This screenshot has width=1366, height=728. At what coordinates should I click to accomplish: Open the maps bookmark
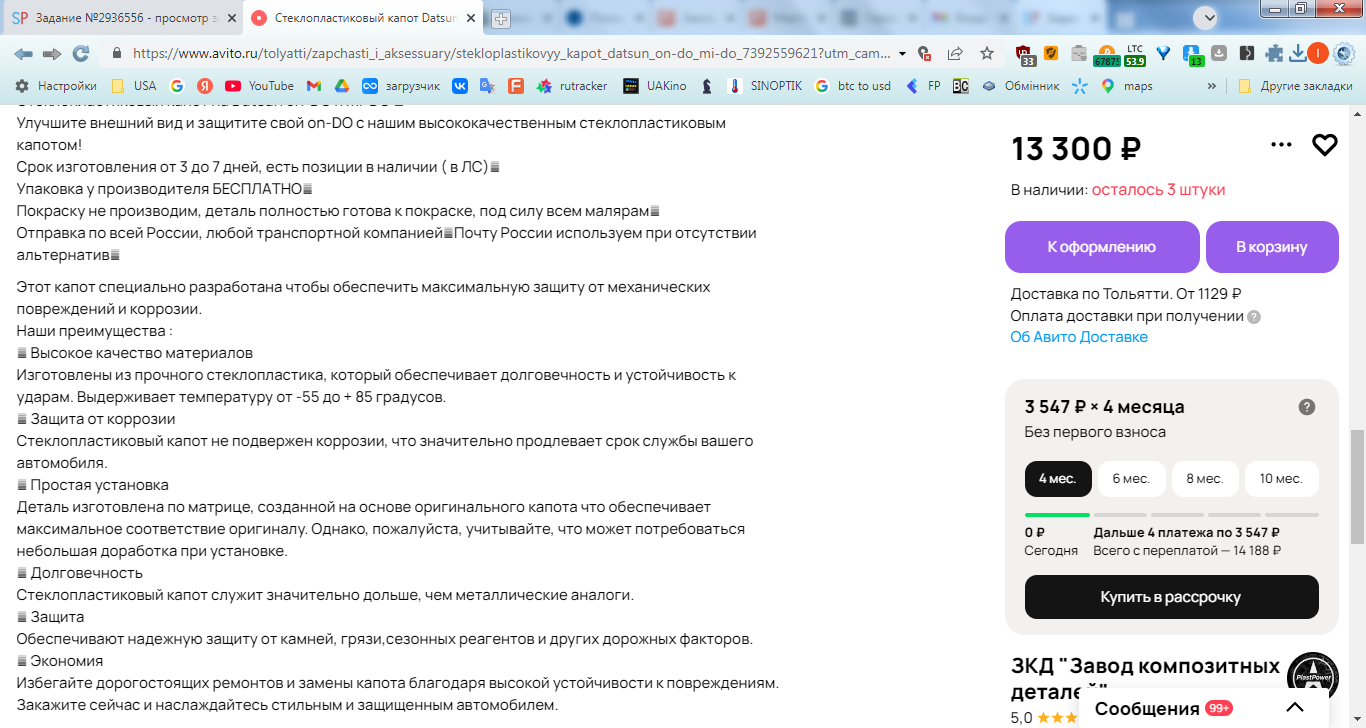click(x=1127, y=86)
